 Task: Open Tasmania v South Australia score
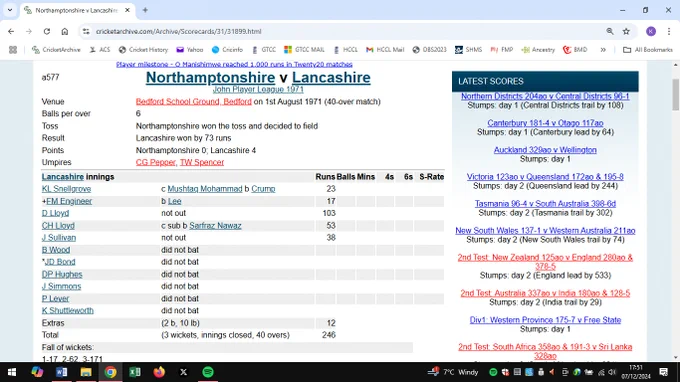click(545, 204)
